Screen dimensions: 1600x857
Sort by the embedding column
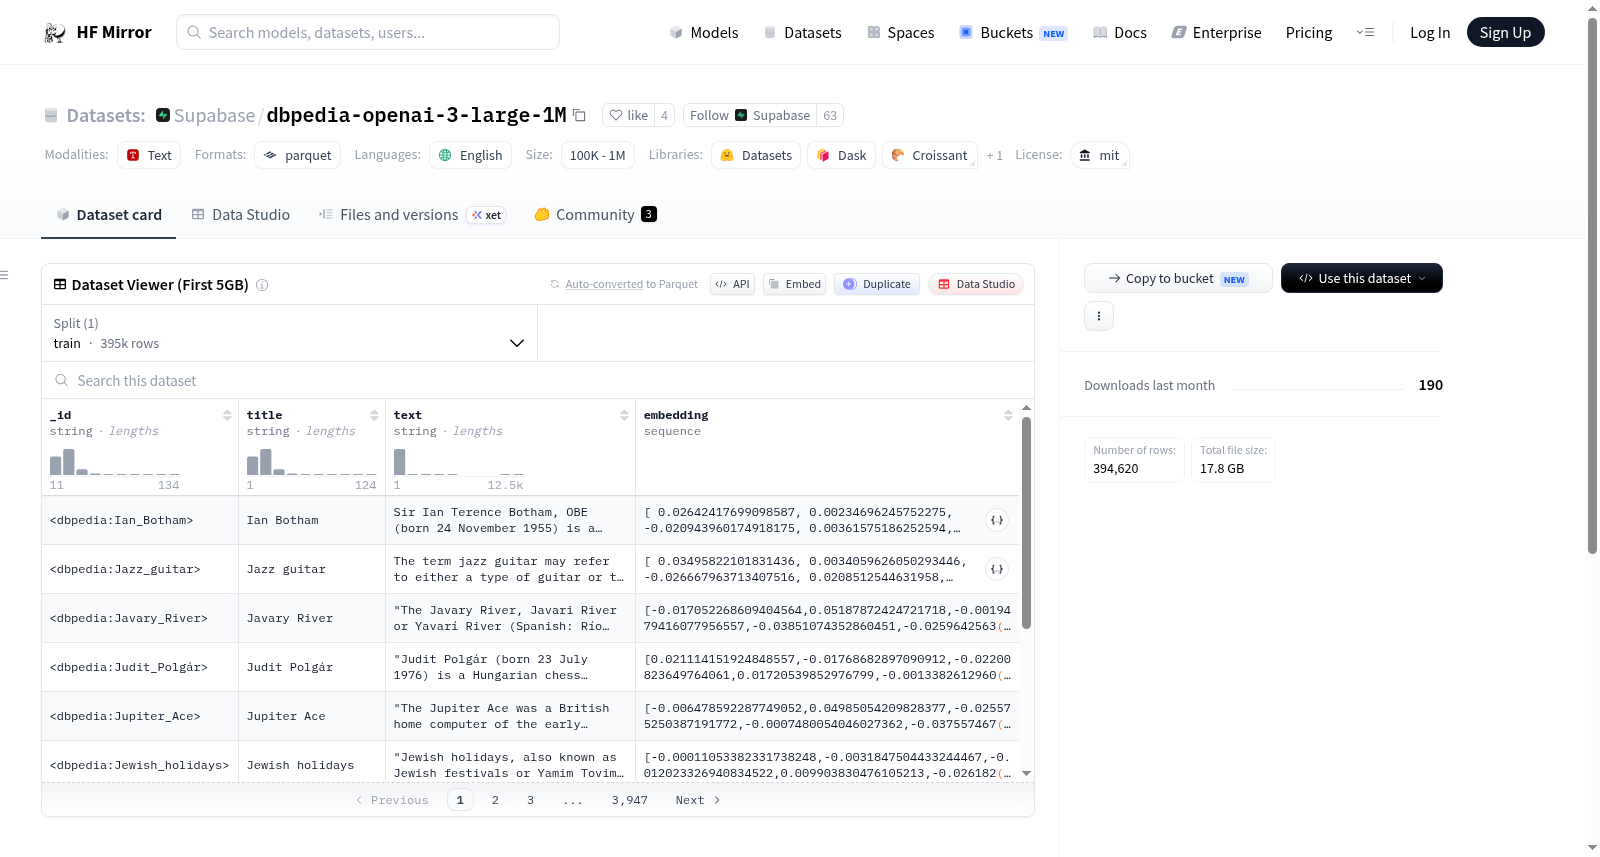pos(1008,415)
